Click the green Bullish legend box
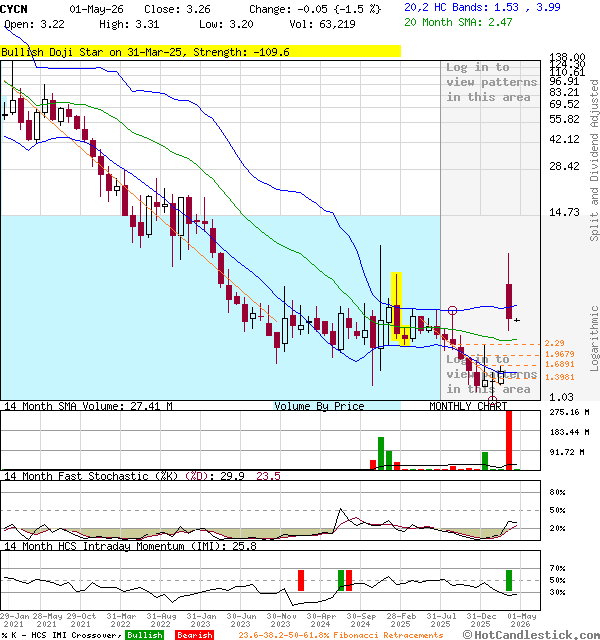 click(144, 635)
